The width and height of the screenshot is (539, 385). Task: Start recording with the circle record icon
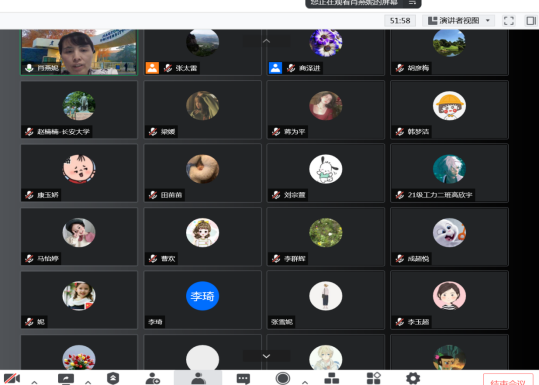point(283,378)
